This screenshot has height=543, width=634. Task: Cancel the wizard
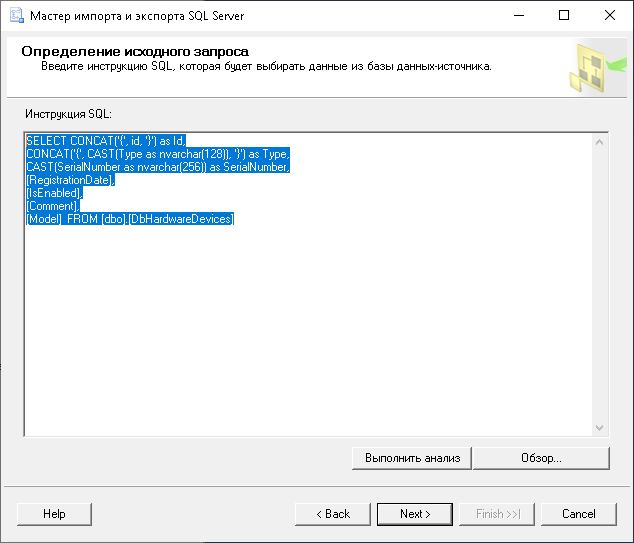point(579,514)
